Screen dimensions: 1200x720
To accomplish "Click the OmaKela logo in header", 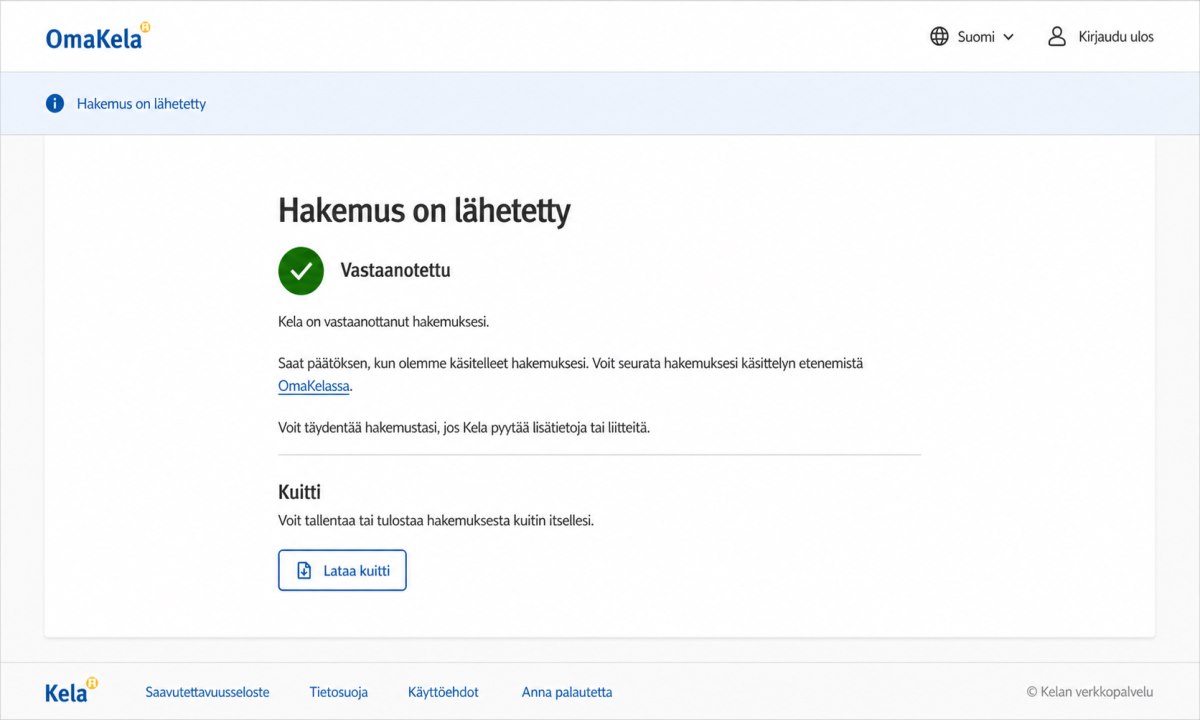I will click(98, 37).
